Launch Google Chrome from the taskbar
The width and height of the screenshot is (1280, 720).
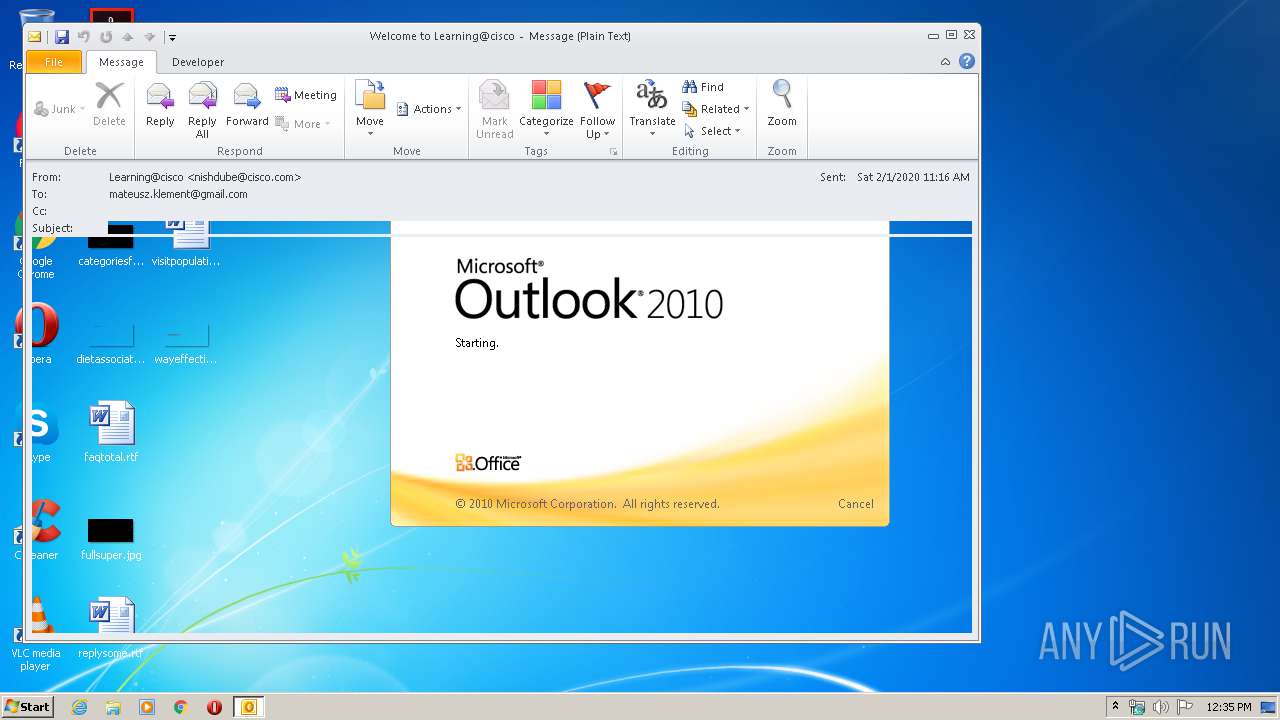click(181, 707)
